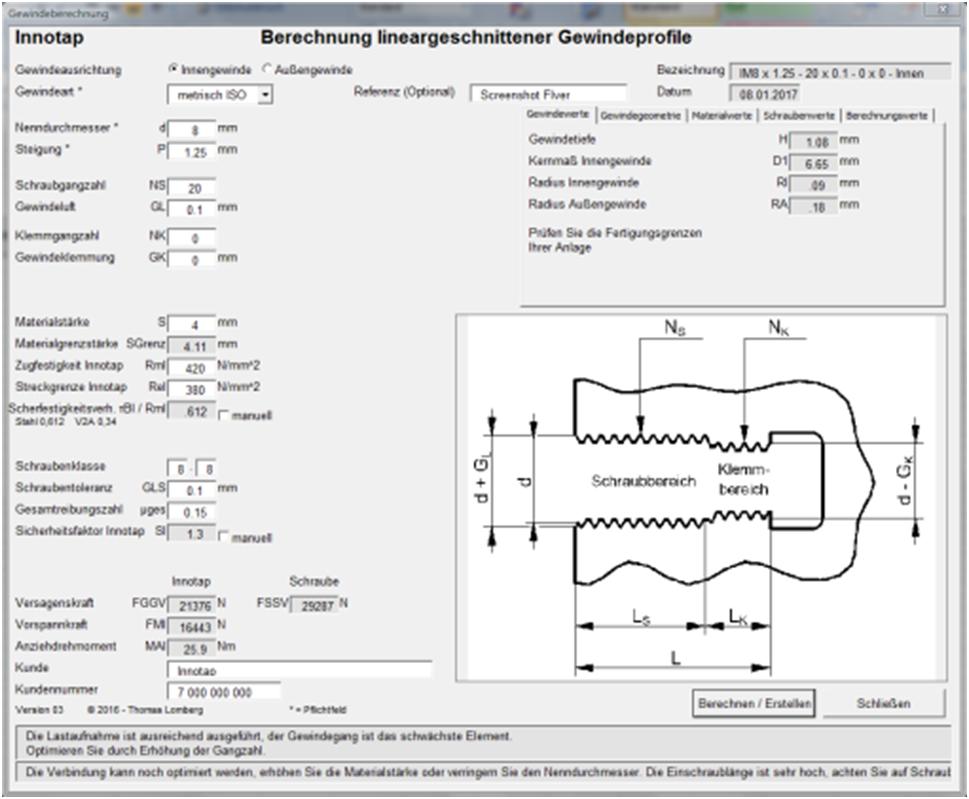
Task: Click the Referenz (Optional) text field
Action: (x=548, y=95)
